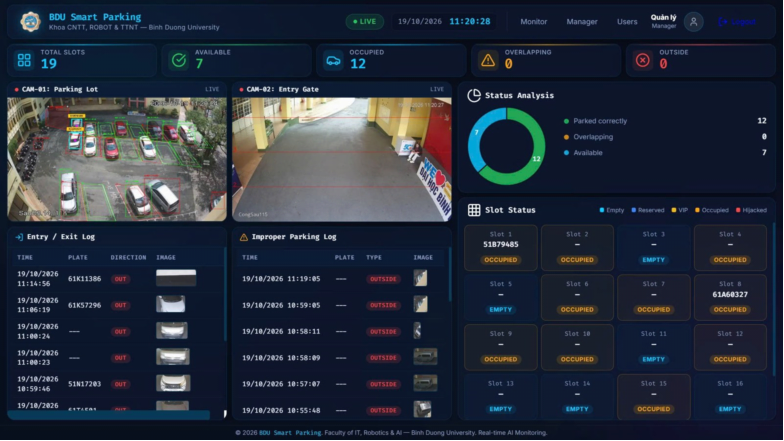Screen dimensions: 784x441
Task: Click the Reserved legend swatch in Slot Status
Action: [x=634, y=210]
